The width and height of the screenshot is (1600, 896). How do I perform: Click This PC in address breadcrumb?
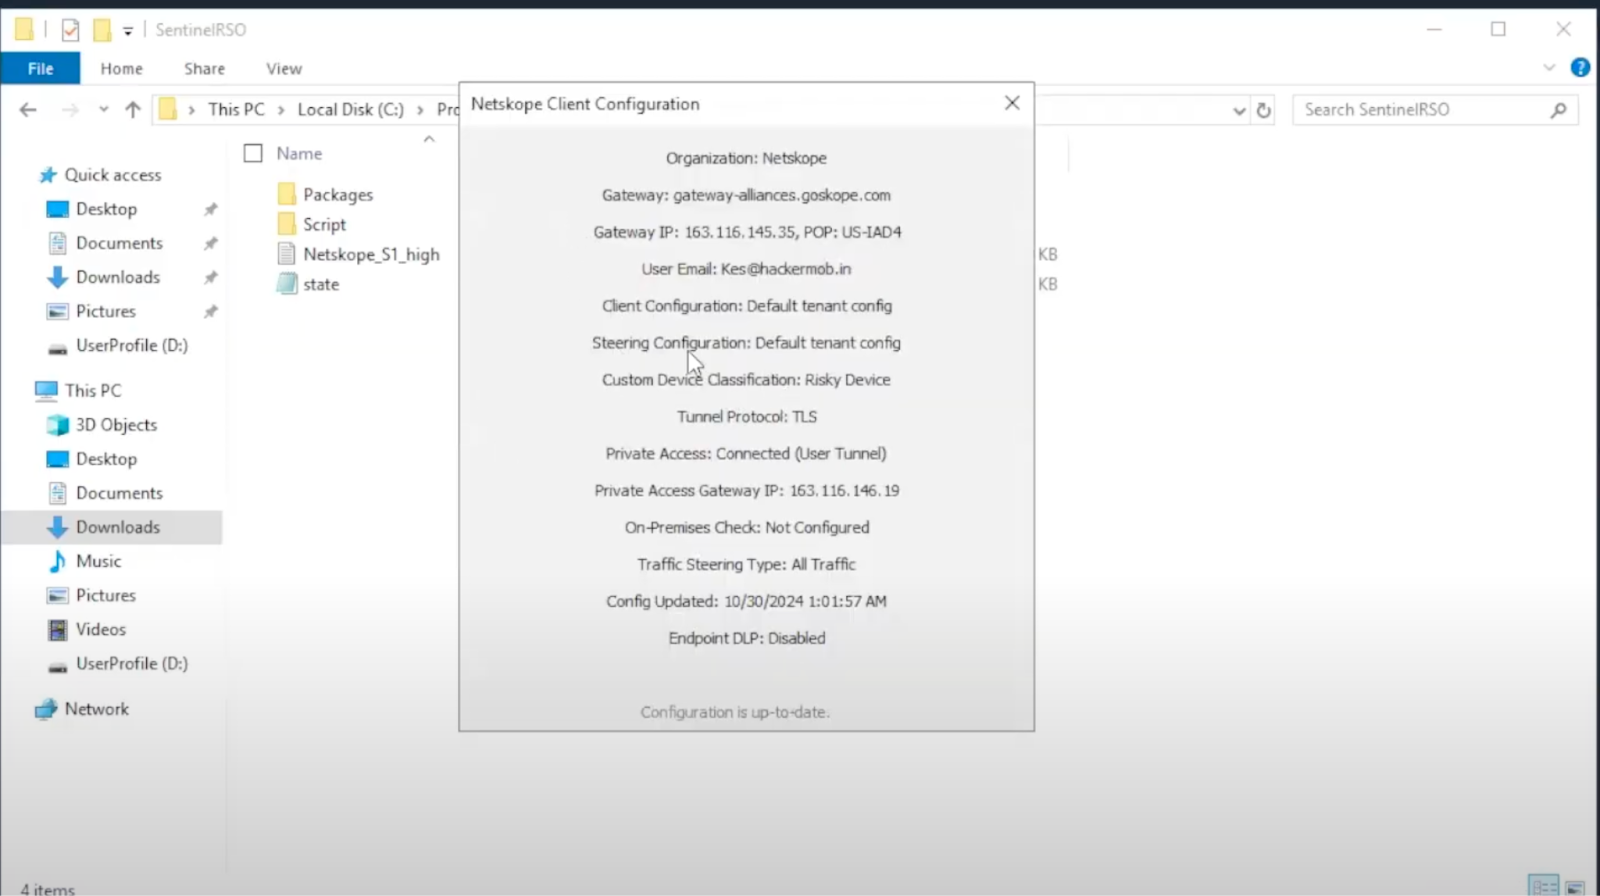pos(236,109)
